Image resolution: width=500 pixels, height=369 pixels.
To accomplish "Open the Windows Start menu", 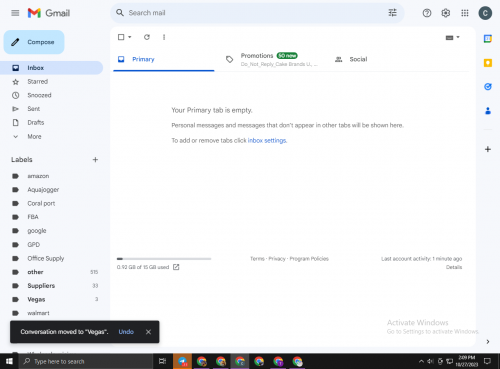I will click(9, 361).
